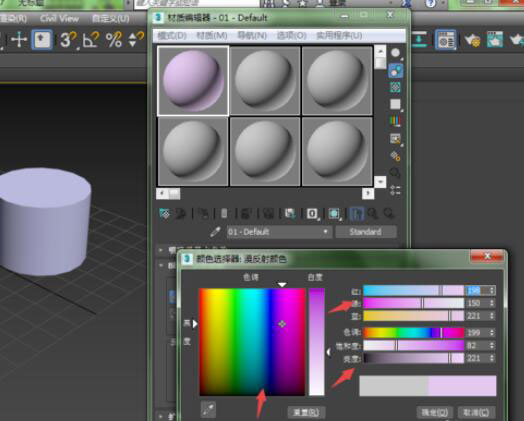This screenshot has width=524, height=421.
Task: Open the 实用程序(U) menu
Action: (339, 35)
